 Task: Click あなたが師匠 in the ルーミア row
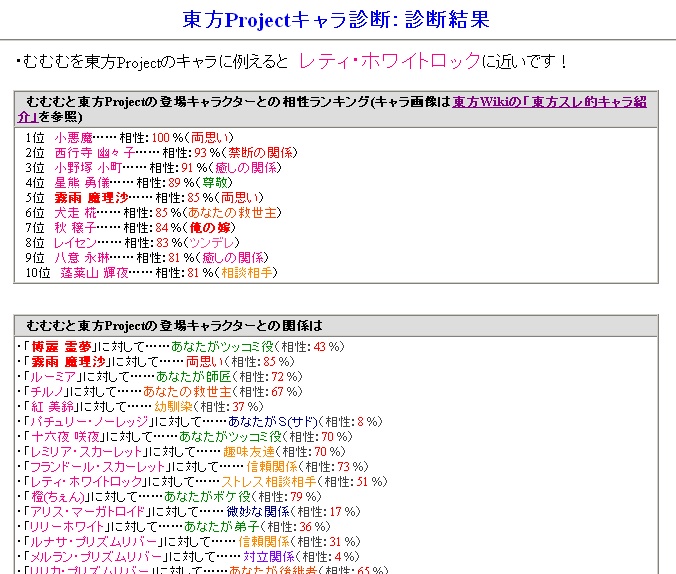pos(194,376)
